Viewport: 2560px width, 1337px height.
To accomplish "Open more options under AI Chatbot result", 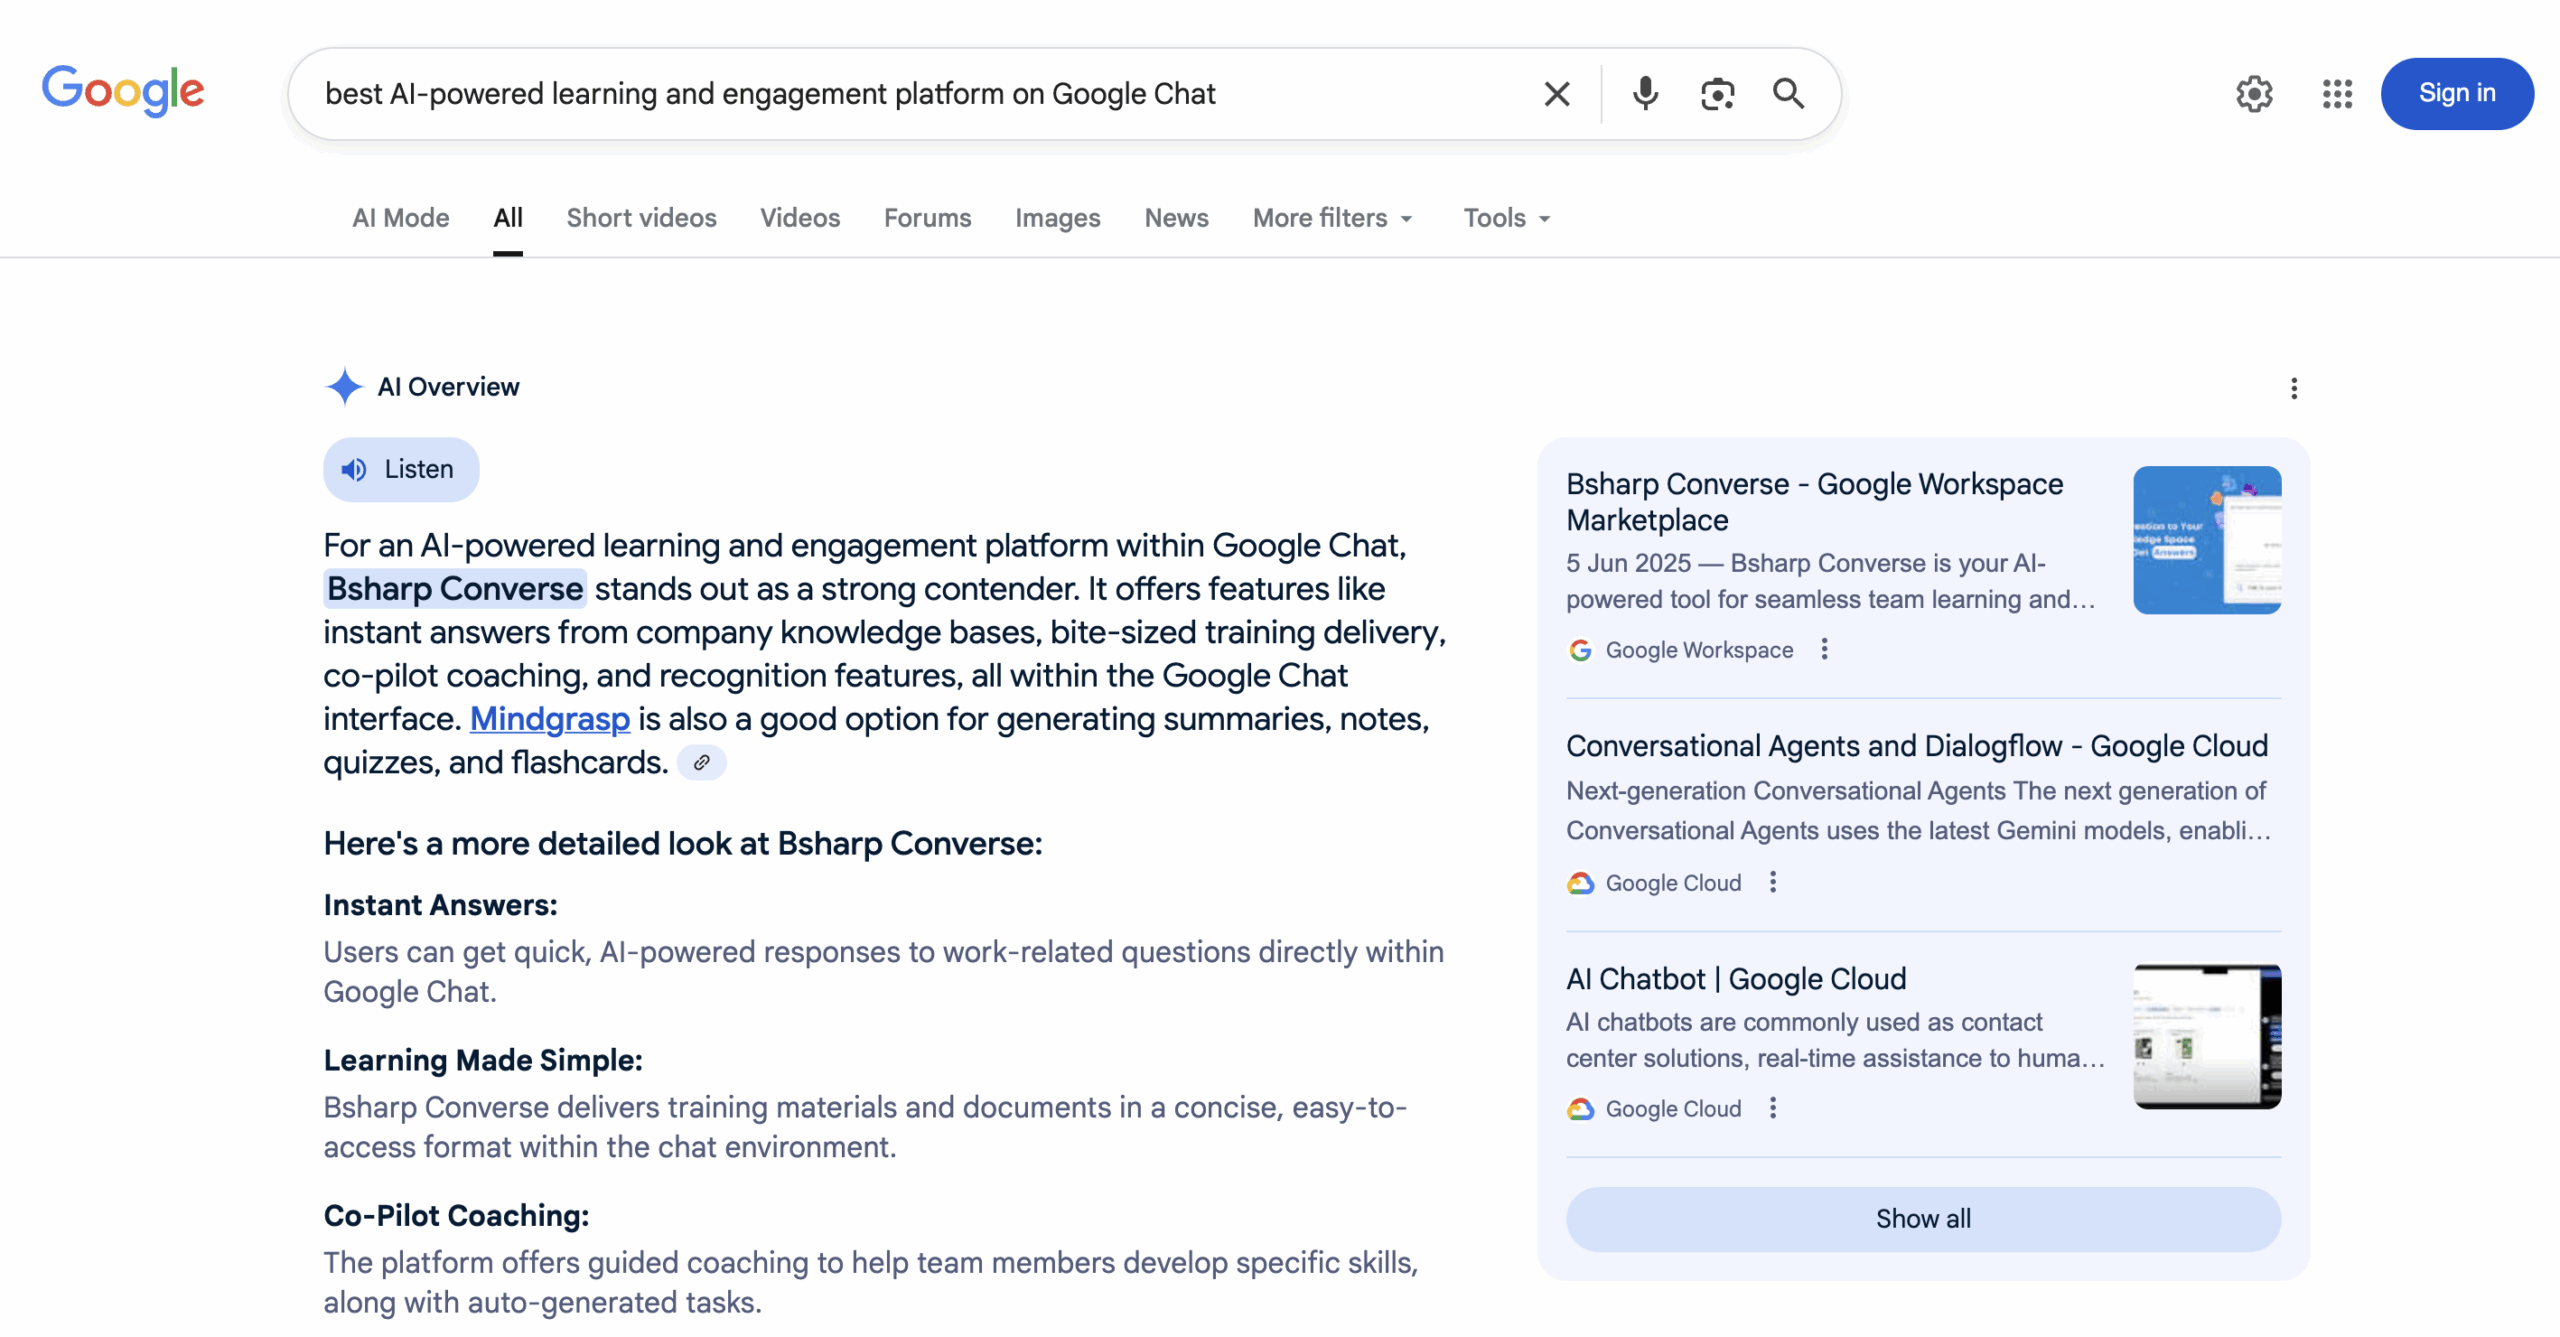I will [x=1772, y=1108].
